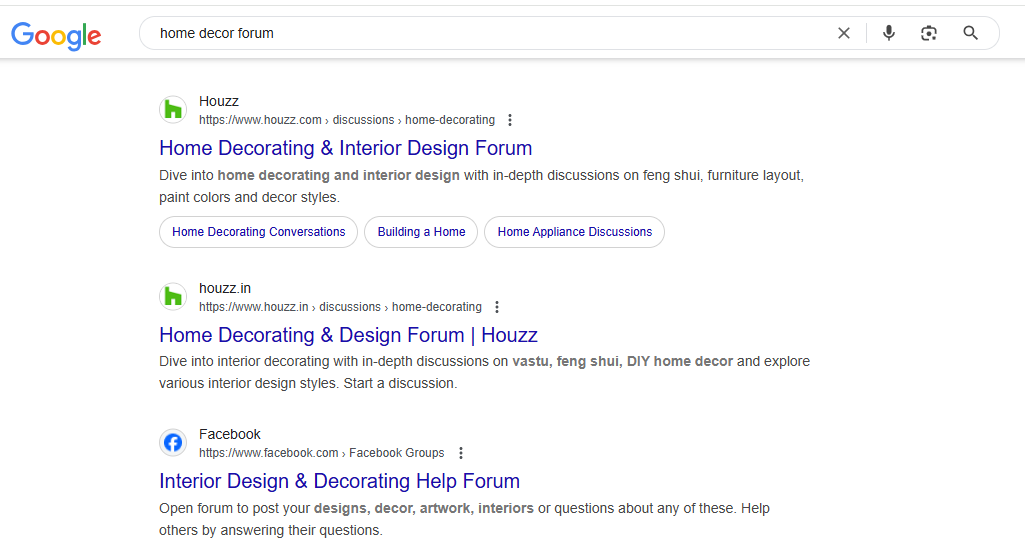Open Home Decorating & Design Forum | Houzz link

coord(348,335)
